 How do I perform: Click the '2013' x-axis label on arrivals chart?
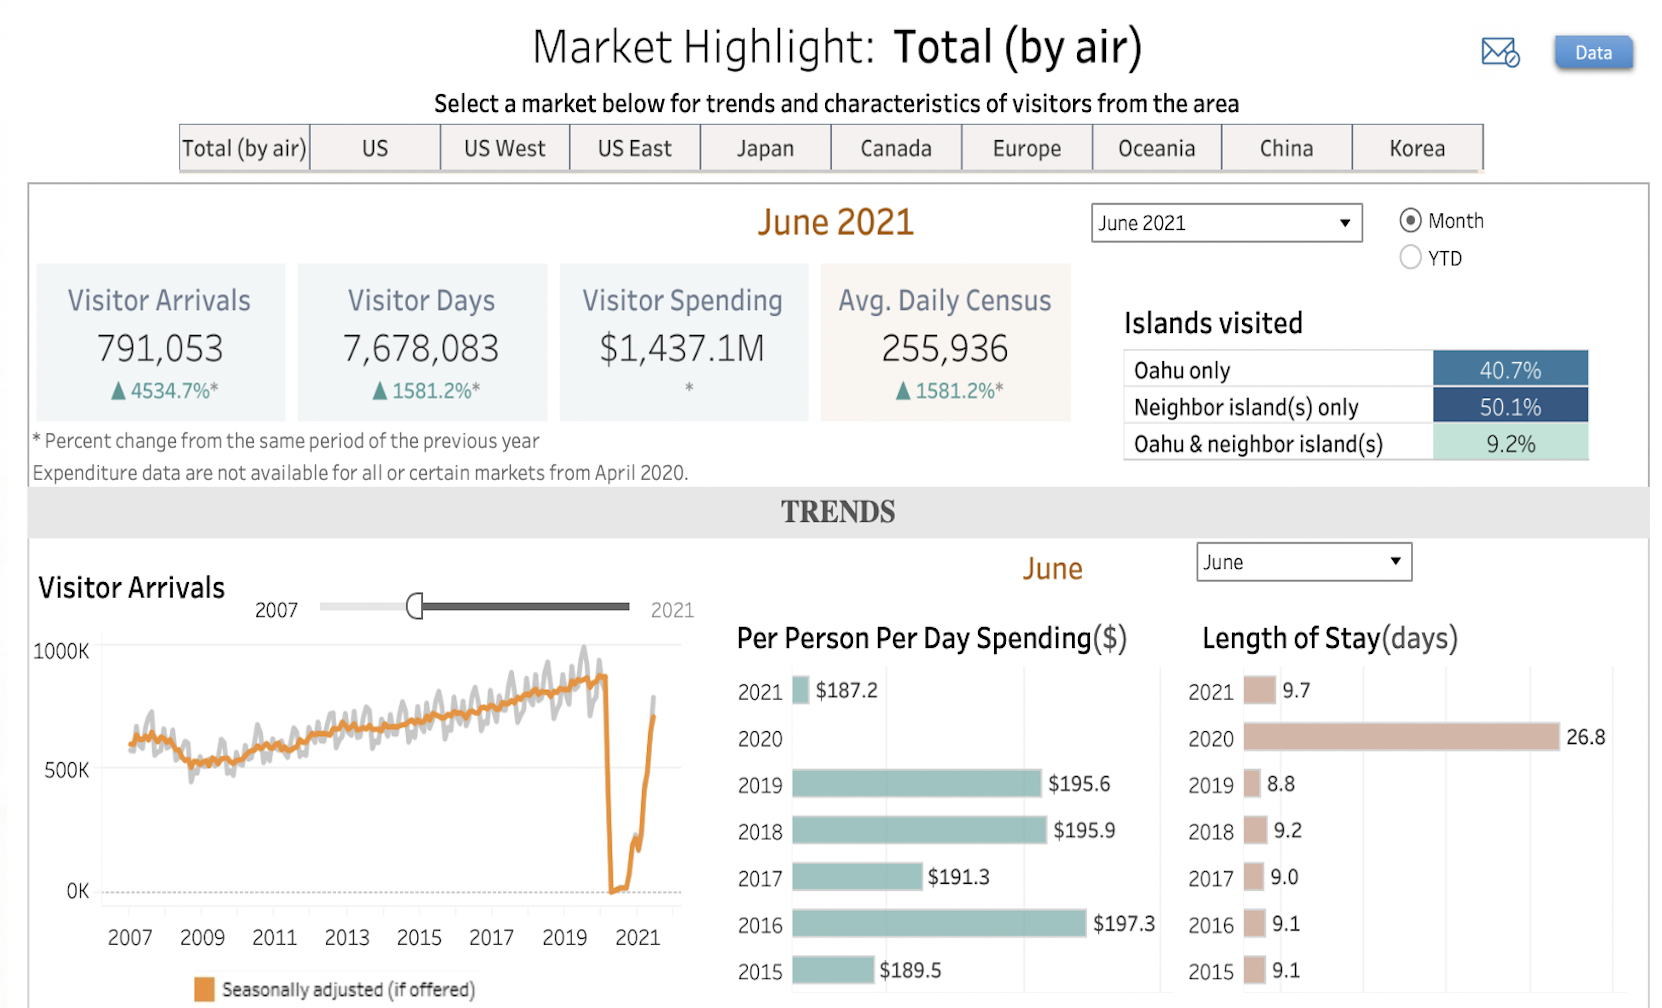coord(347,937)
